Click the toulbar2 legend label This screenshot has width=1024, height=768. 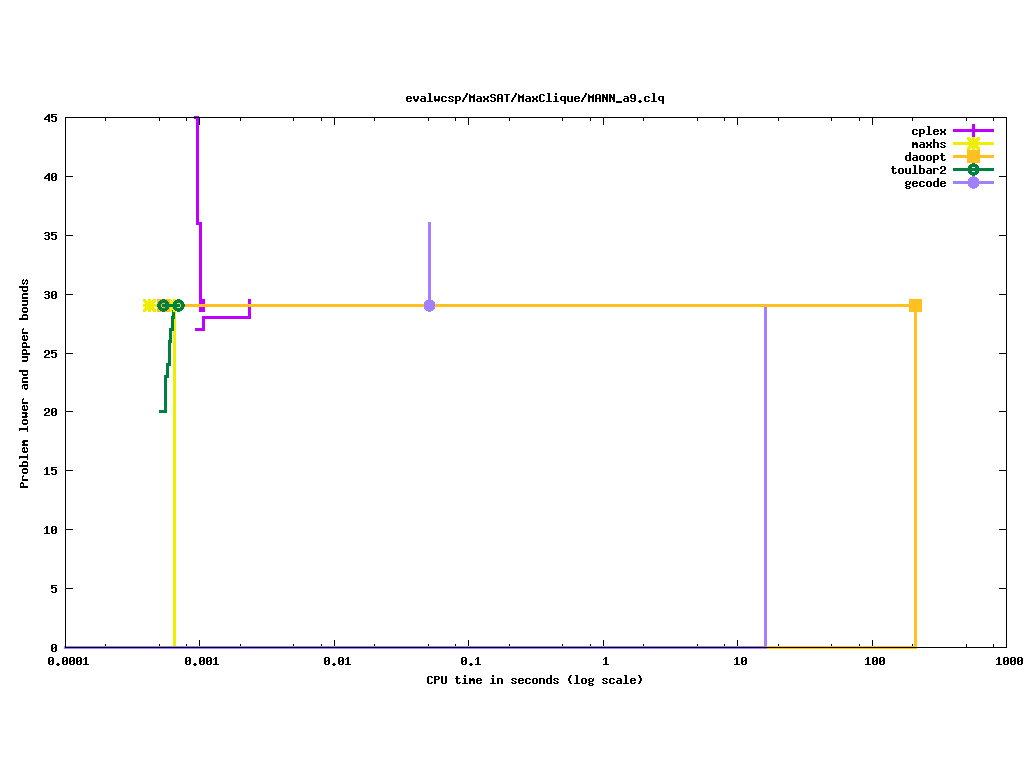point(918,170)
